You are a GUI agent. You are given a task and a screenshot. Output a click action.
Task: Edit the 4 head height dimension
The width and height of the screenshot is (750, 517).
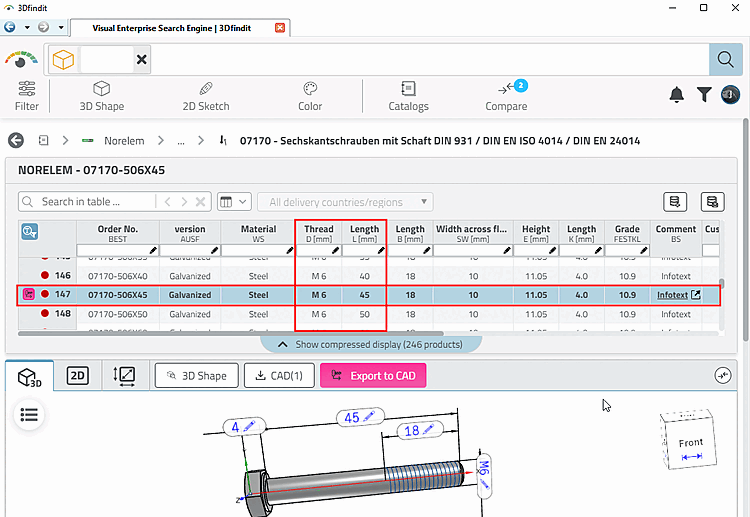click(x=243, y=427)
